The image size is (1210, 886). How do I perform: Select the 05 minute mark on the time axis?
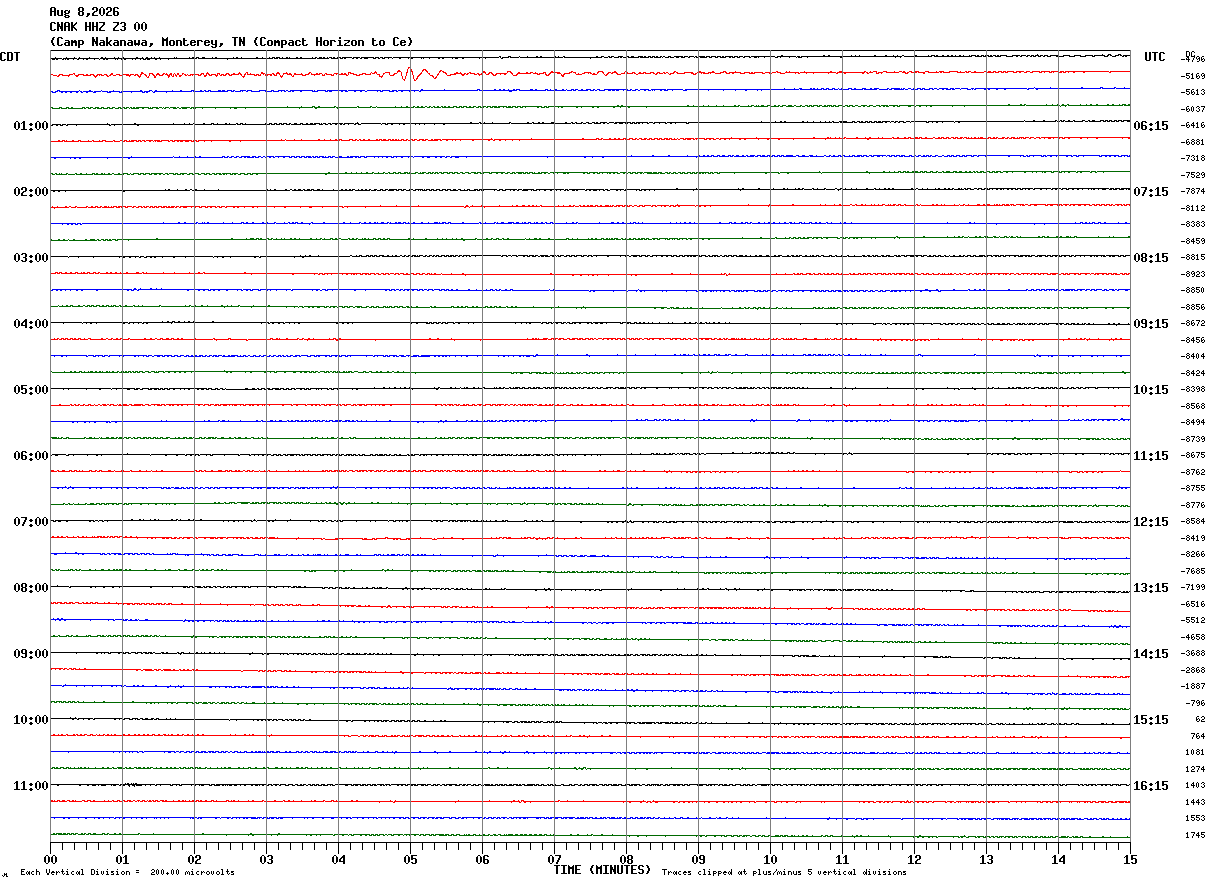coord(410,860)
